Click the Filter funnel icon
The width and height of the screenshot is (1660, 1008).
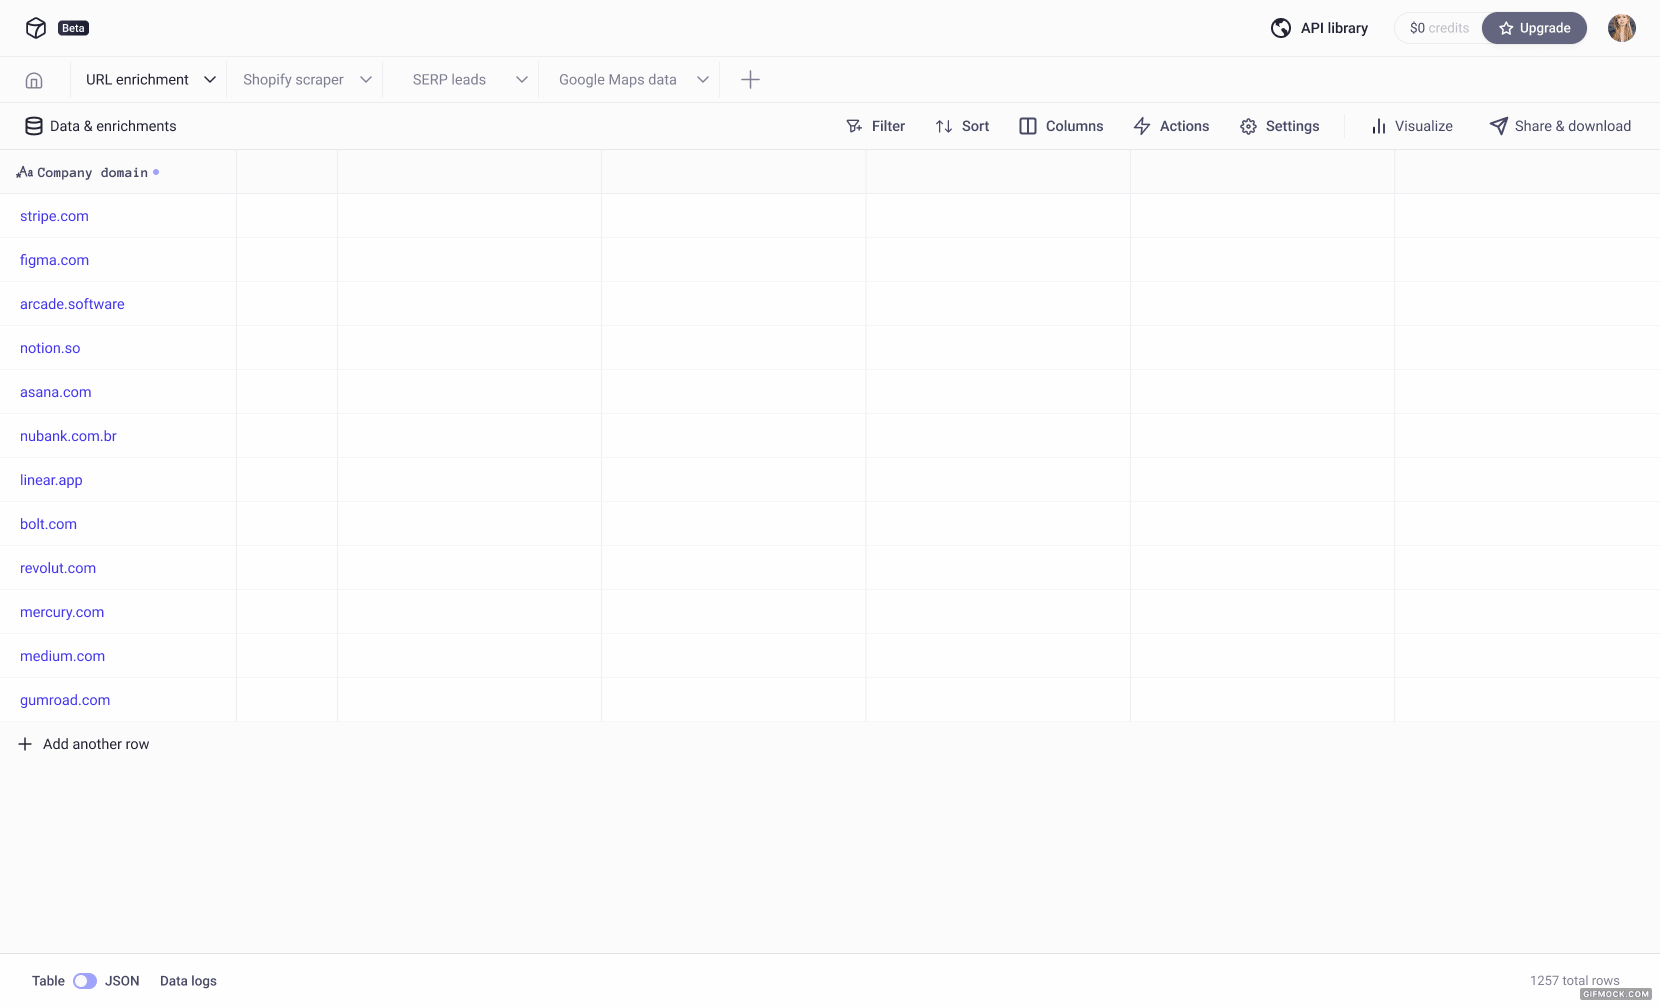pyautogui.click(x=854, y=126)
